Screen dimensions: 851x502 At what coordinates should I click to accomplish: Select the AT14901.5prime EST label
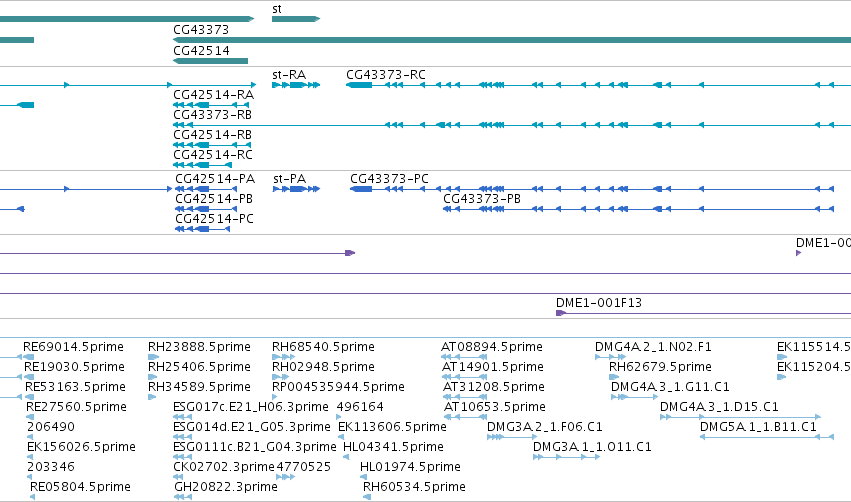493,367
